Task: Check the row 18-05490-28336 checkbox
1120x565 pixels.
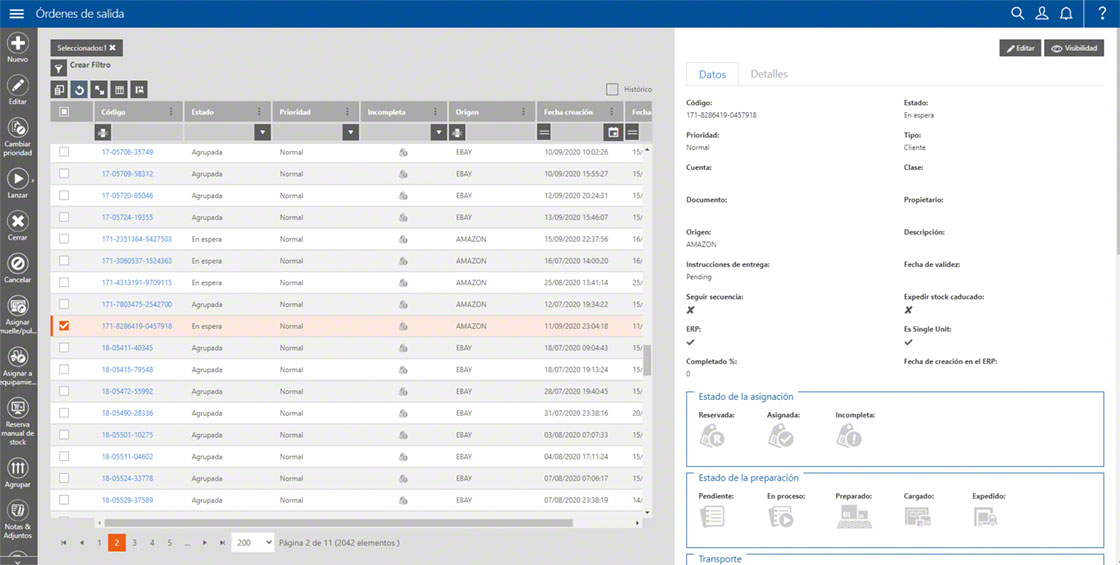Action: [64, 413]
